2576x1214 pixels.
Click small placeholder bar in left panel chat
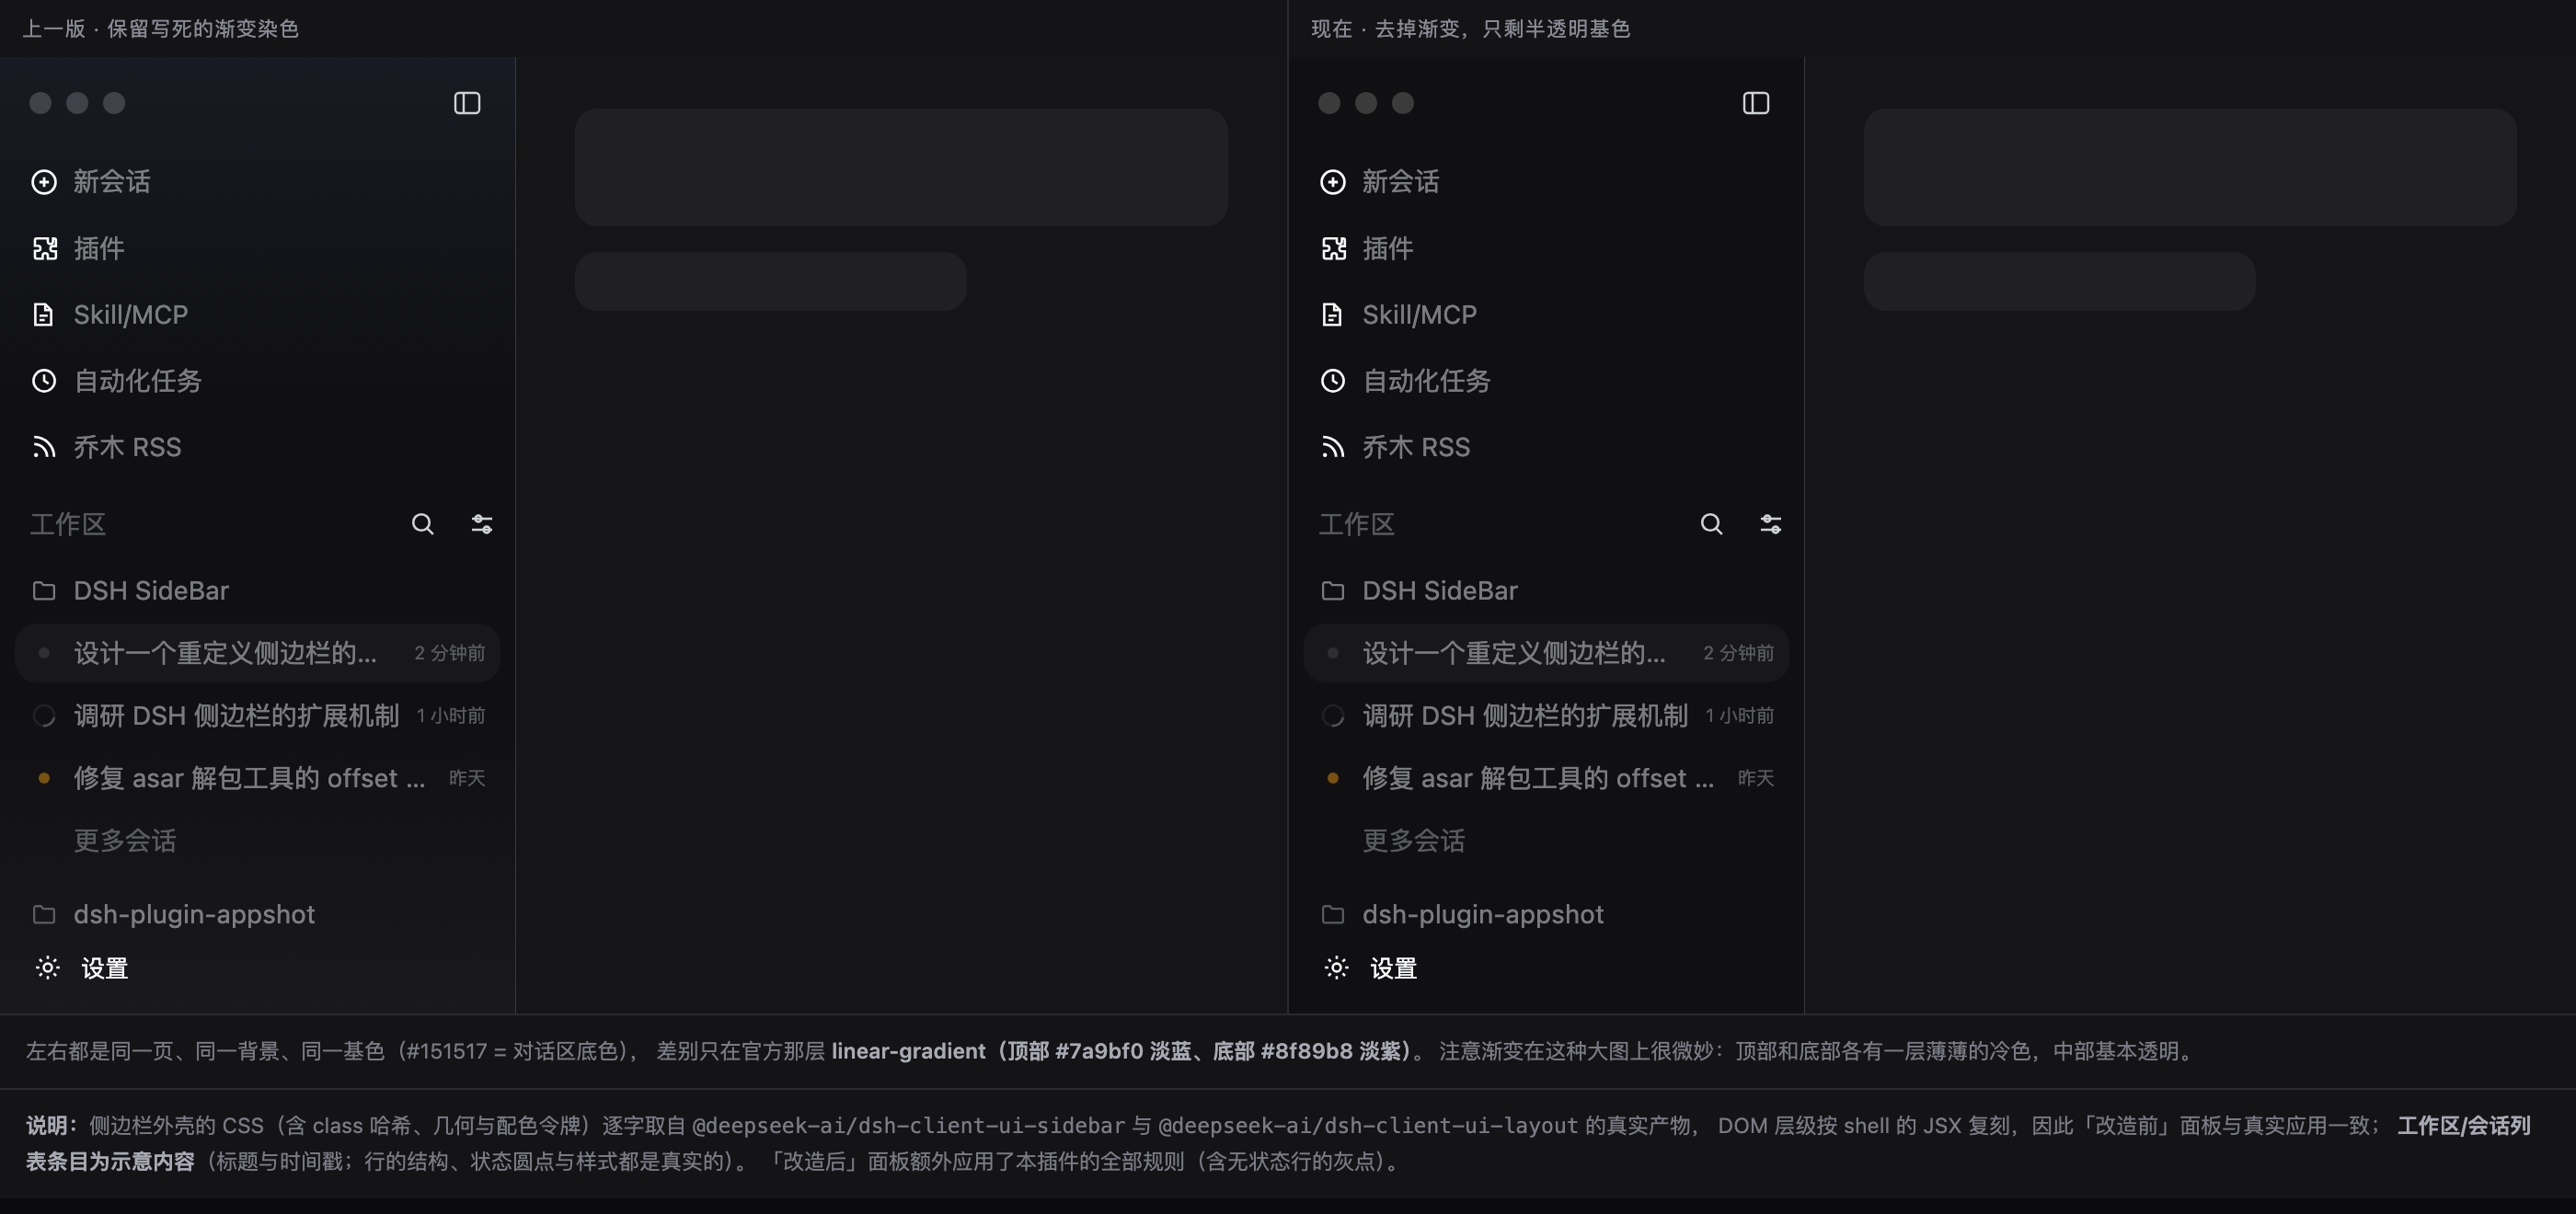770,281
